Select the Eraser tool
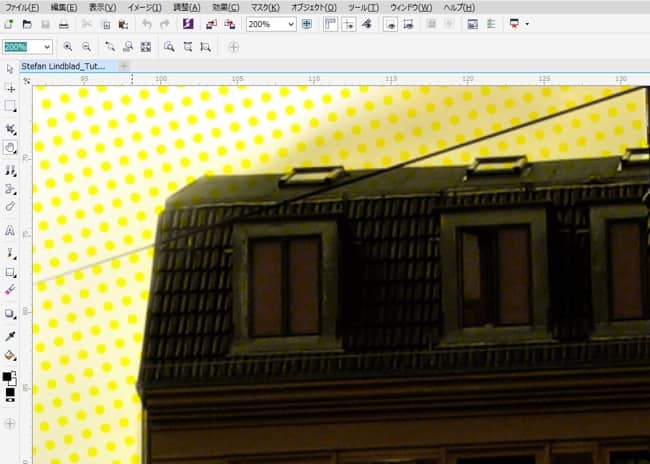Screen dimensions: 650x464 (x=10, y=289)
